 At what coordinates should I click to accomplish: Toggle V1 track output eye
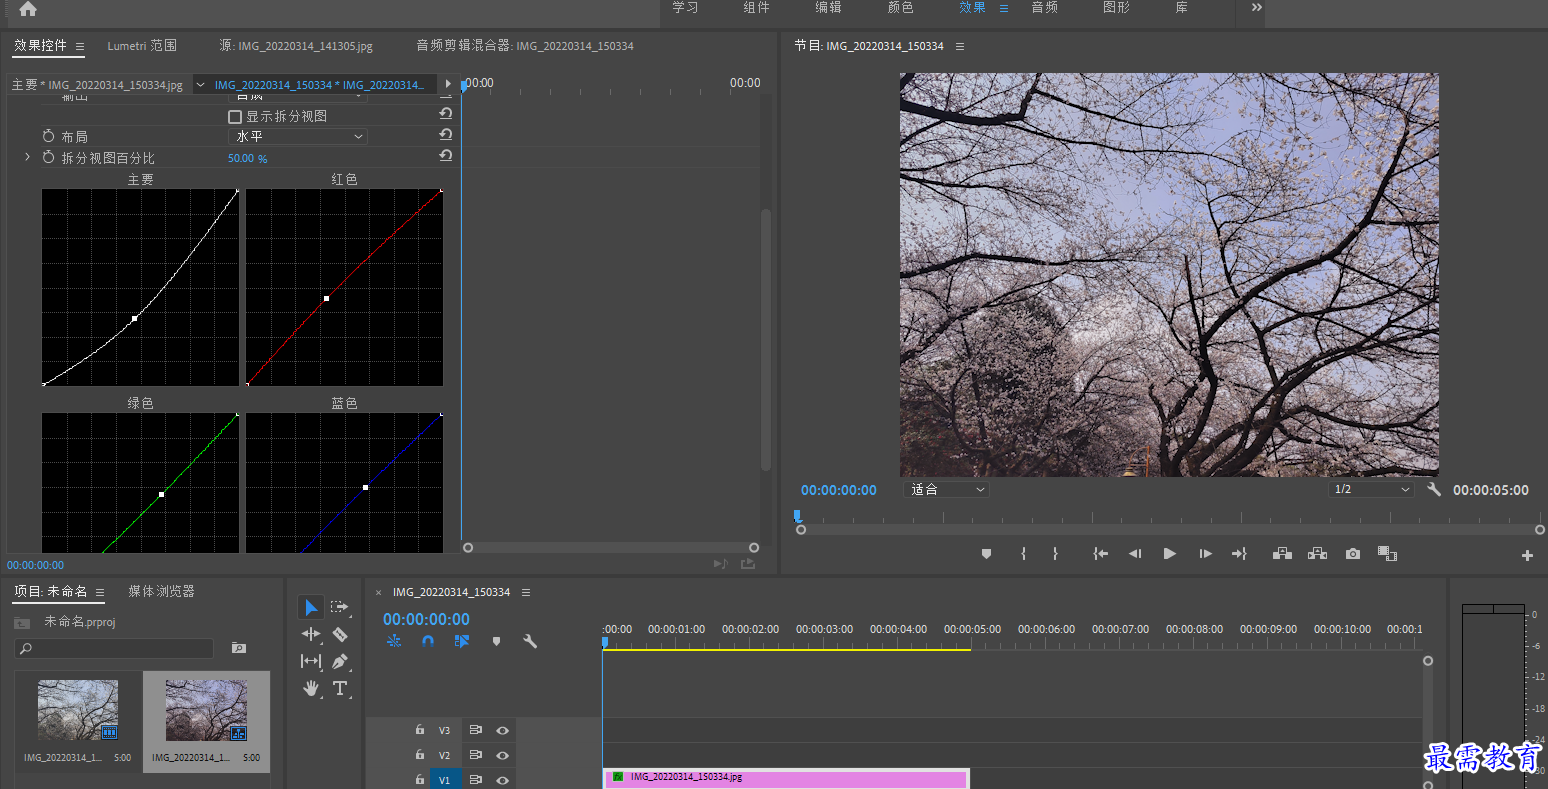(x=503, y=780)
